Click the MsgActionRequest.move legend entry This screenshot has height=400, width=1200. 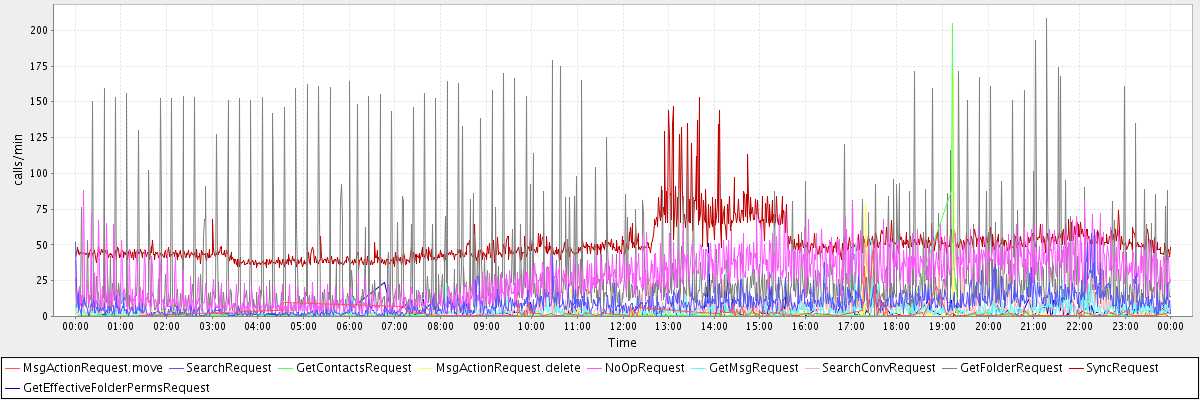[92, 368]
